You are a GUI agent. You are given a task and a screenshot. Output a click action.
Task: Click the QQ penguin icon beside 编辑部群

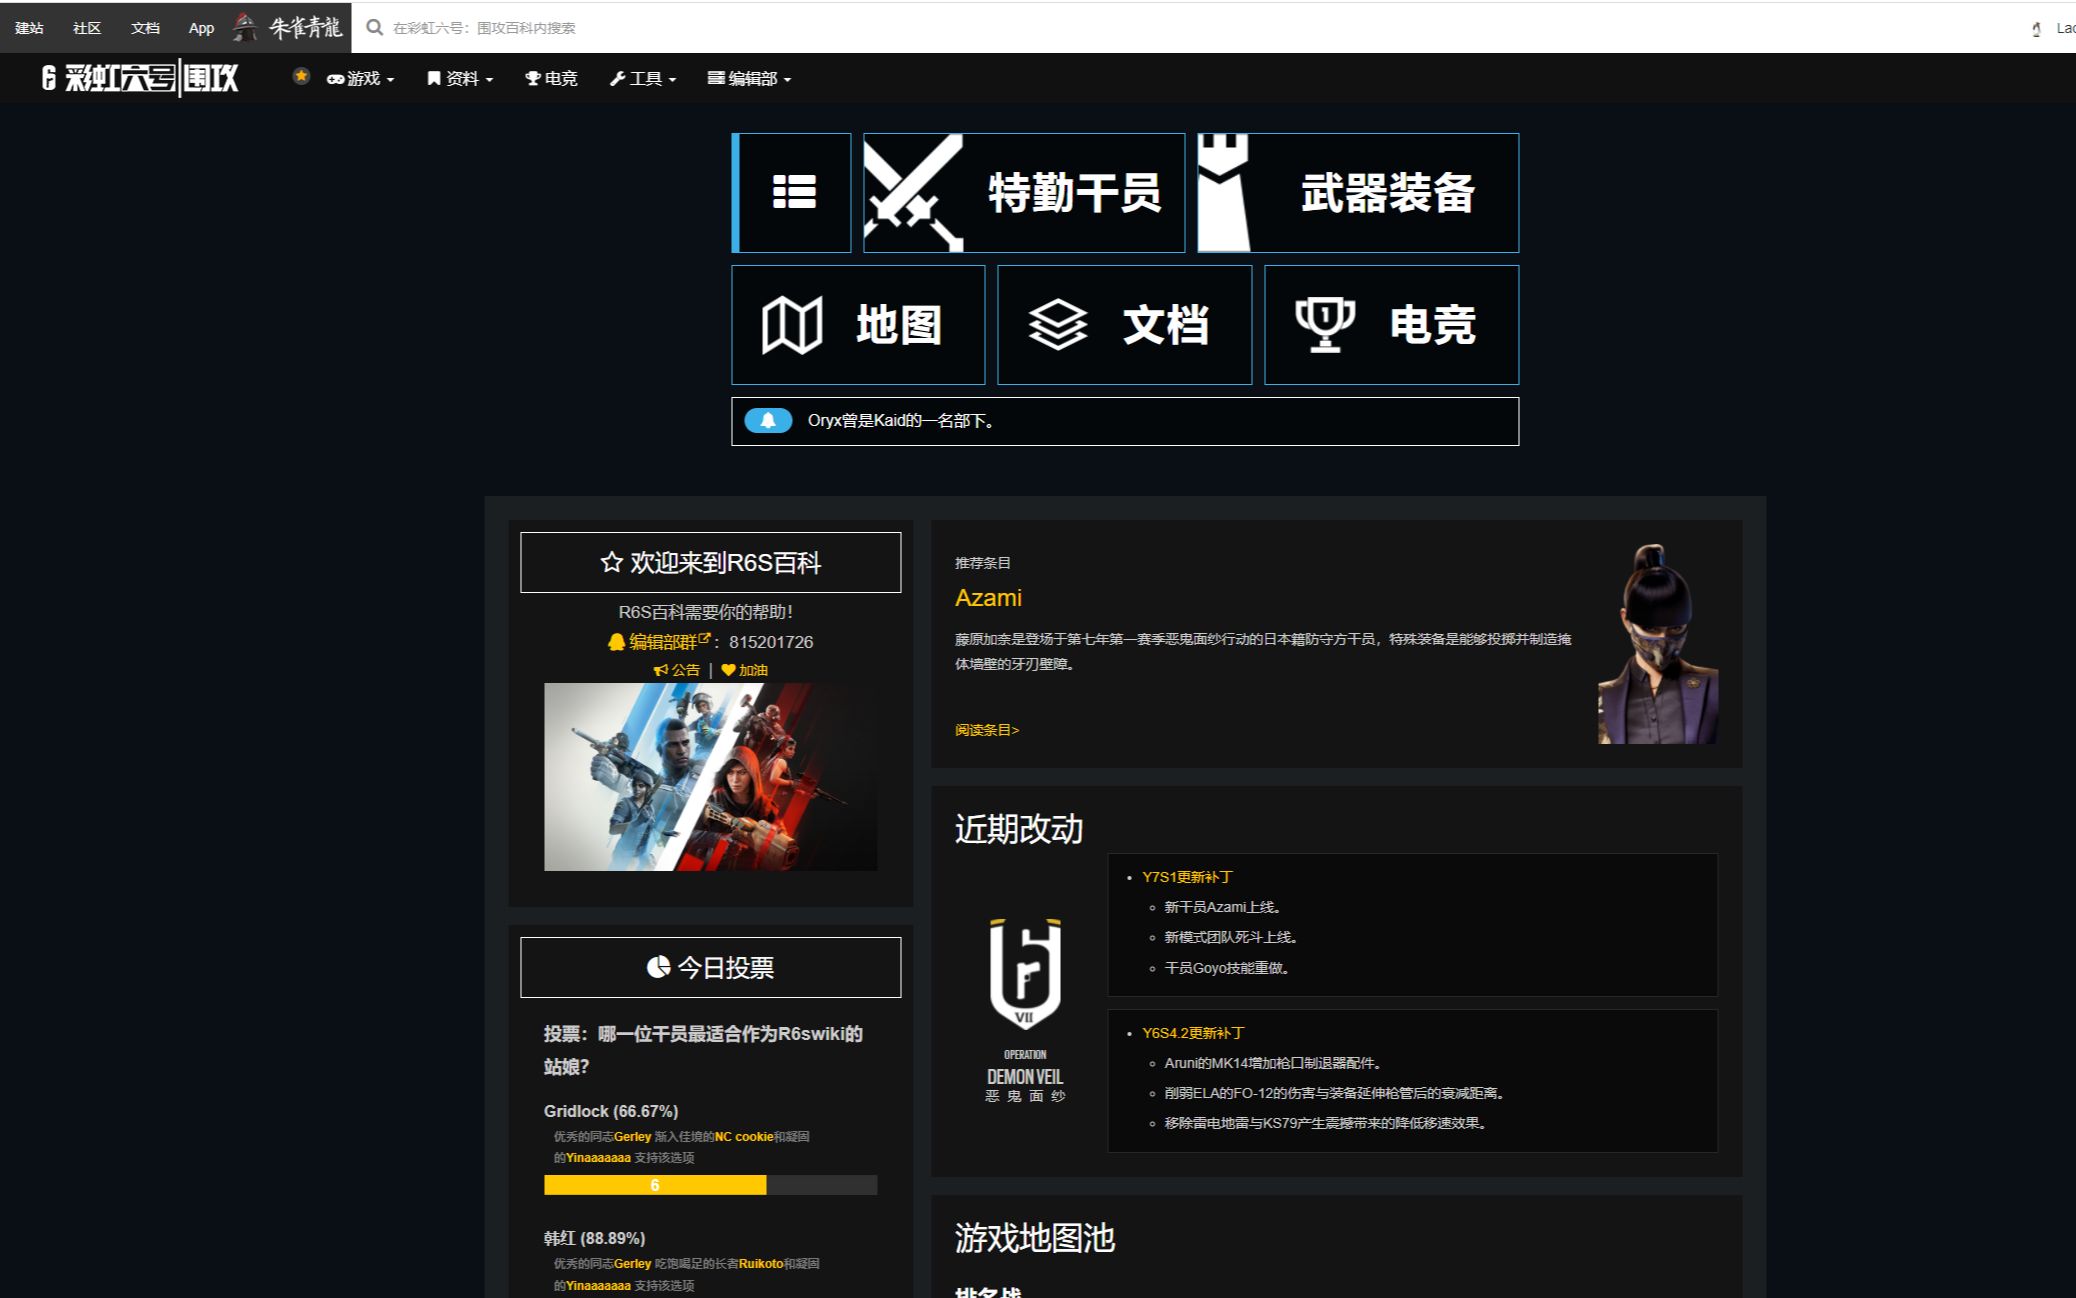tap(616, 642)
